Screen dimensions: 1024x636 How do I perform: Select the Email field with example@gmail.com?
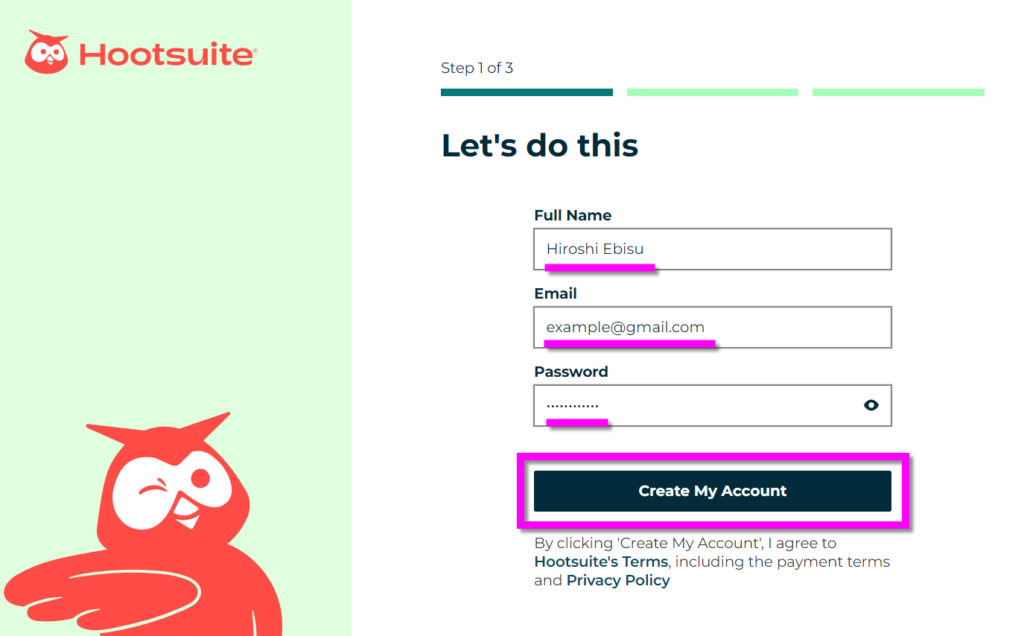click(x=712, y=327)
